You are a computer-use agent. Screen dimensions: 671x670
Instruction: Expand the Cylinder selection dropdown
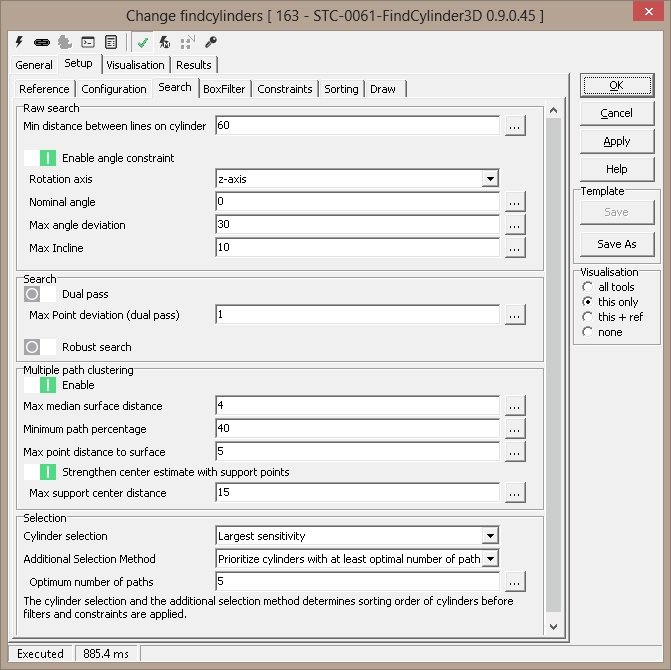[x=489, y=536]
